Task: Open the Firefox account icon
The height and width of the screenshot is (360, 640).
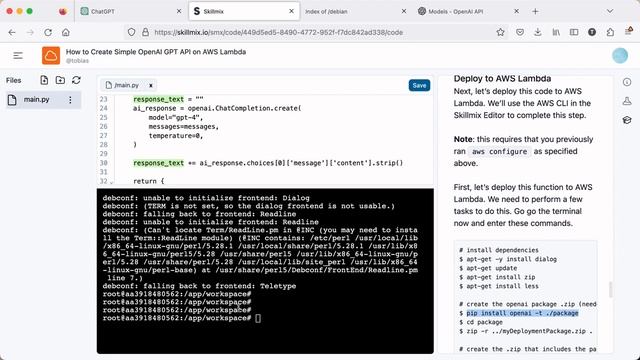Action: click(x=592, y=32)
